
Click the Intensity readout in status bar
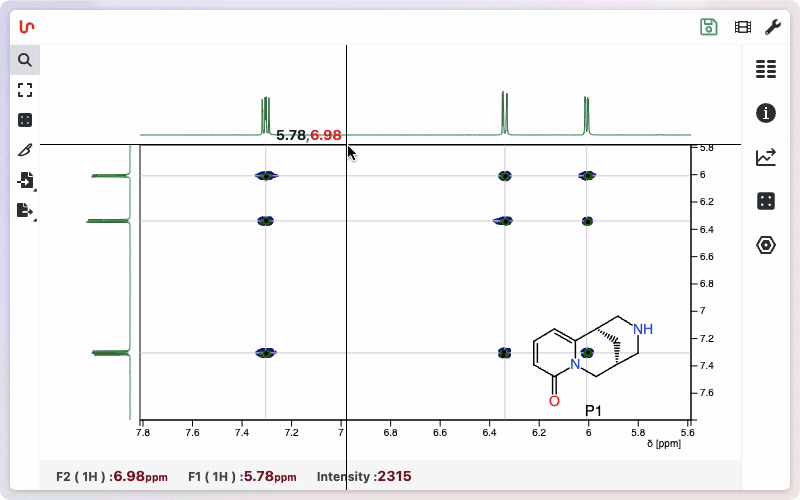pyautogui.click(x=364, y=477)
